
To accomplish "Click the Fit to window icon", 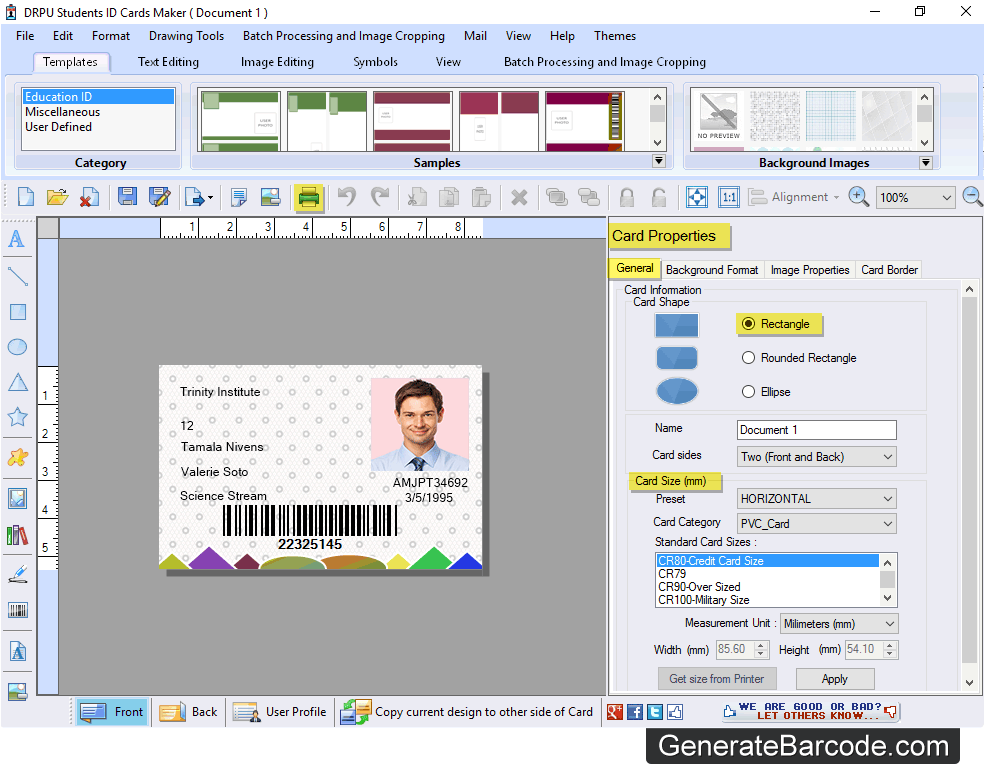I will tap(697, 197).
